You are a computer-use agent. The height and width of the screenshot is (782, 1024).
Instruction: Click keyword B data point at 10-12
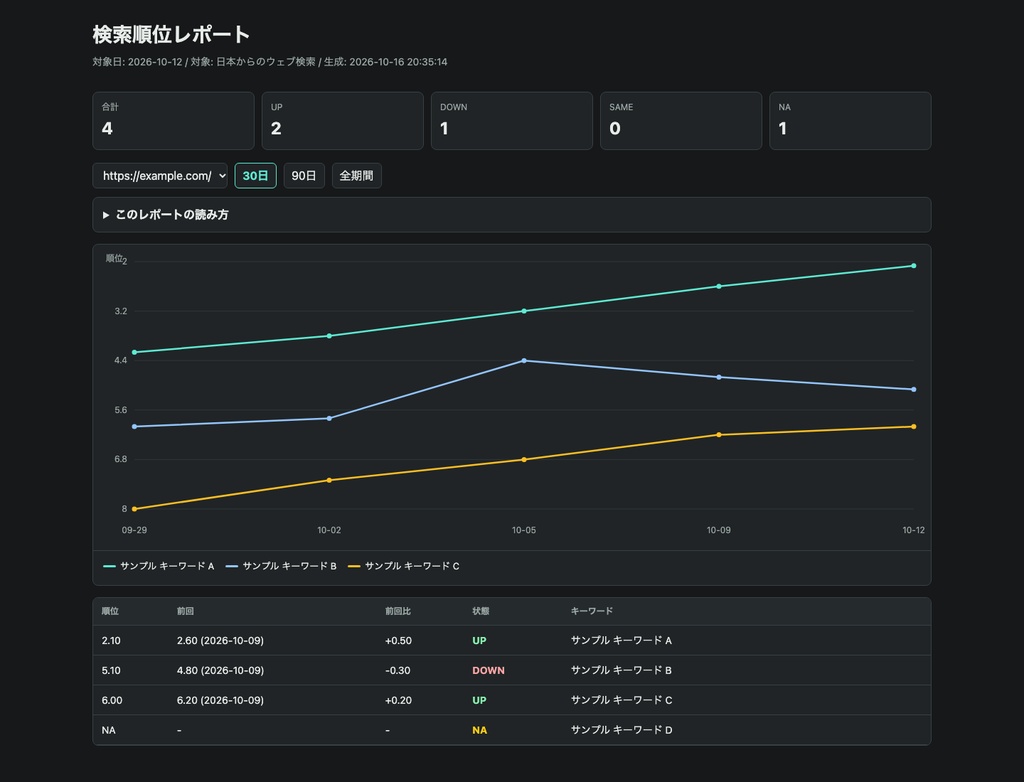(x=913, y=389)
